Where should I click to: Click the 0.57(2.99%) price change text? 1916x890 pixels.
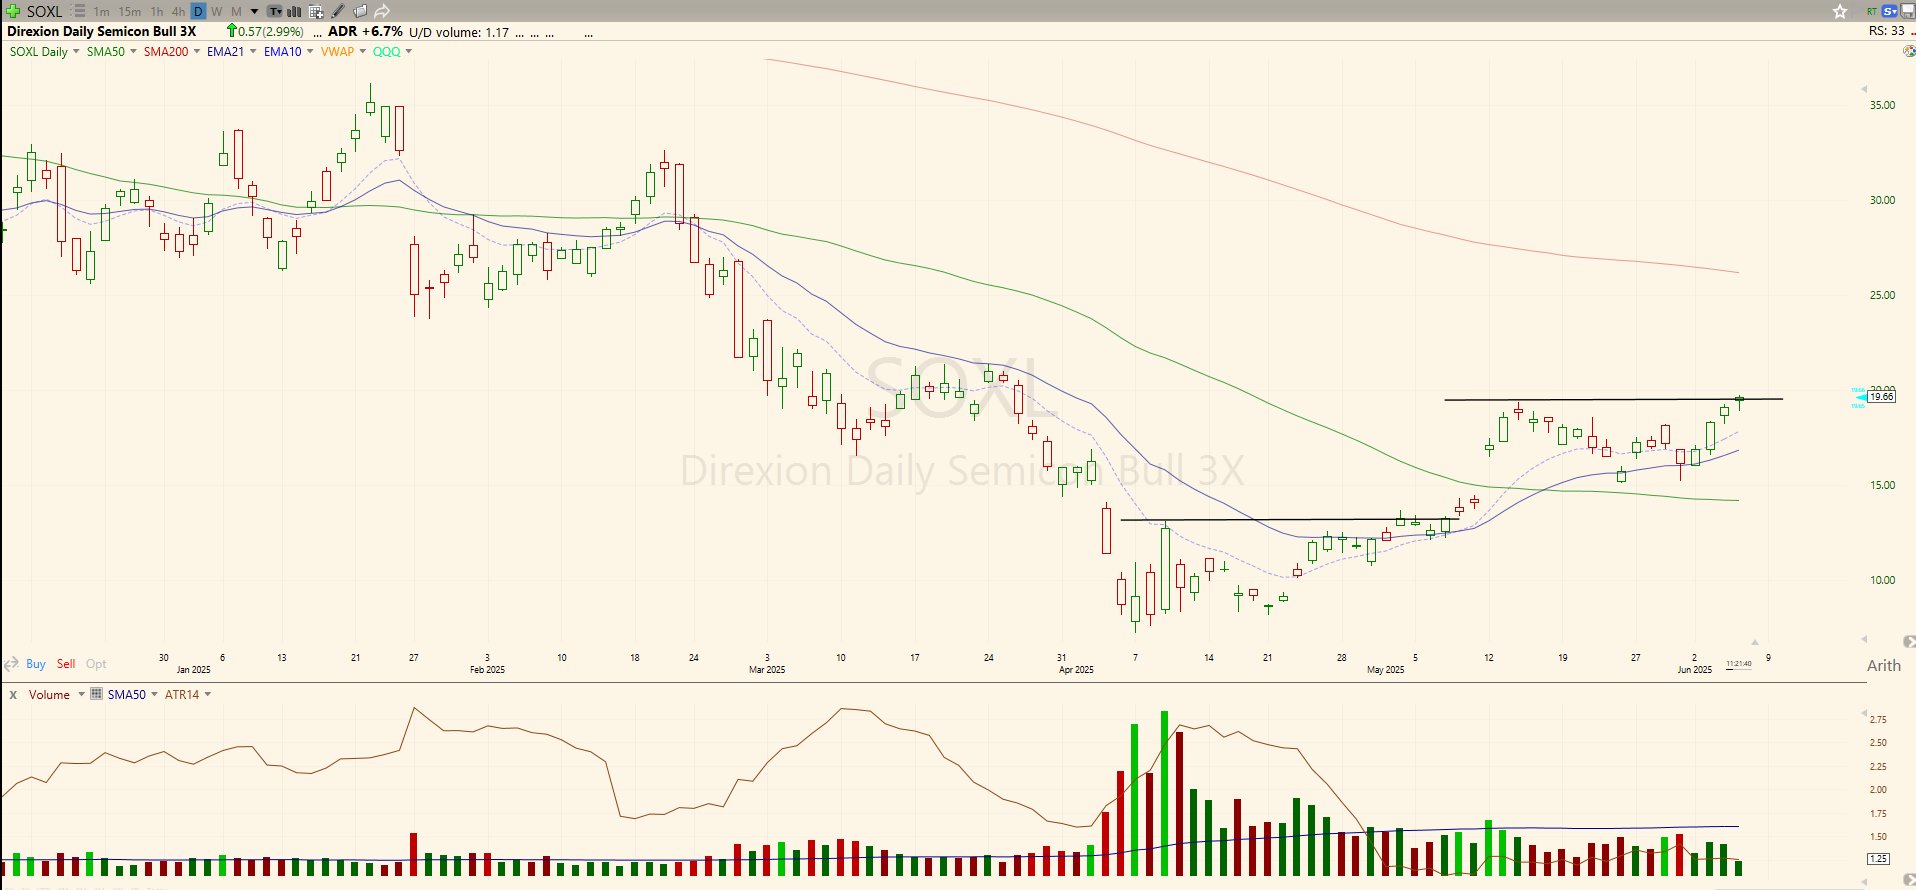[271, 31]
